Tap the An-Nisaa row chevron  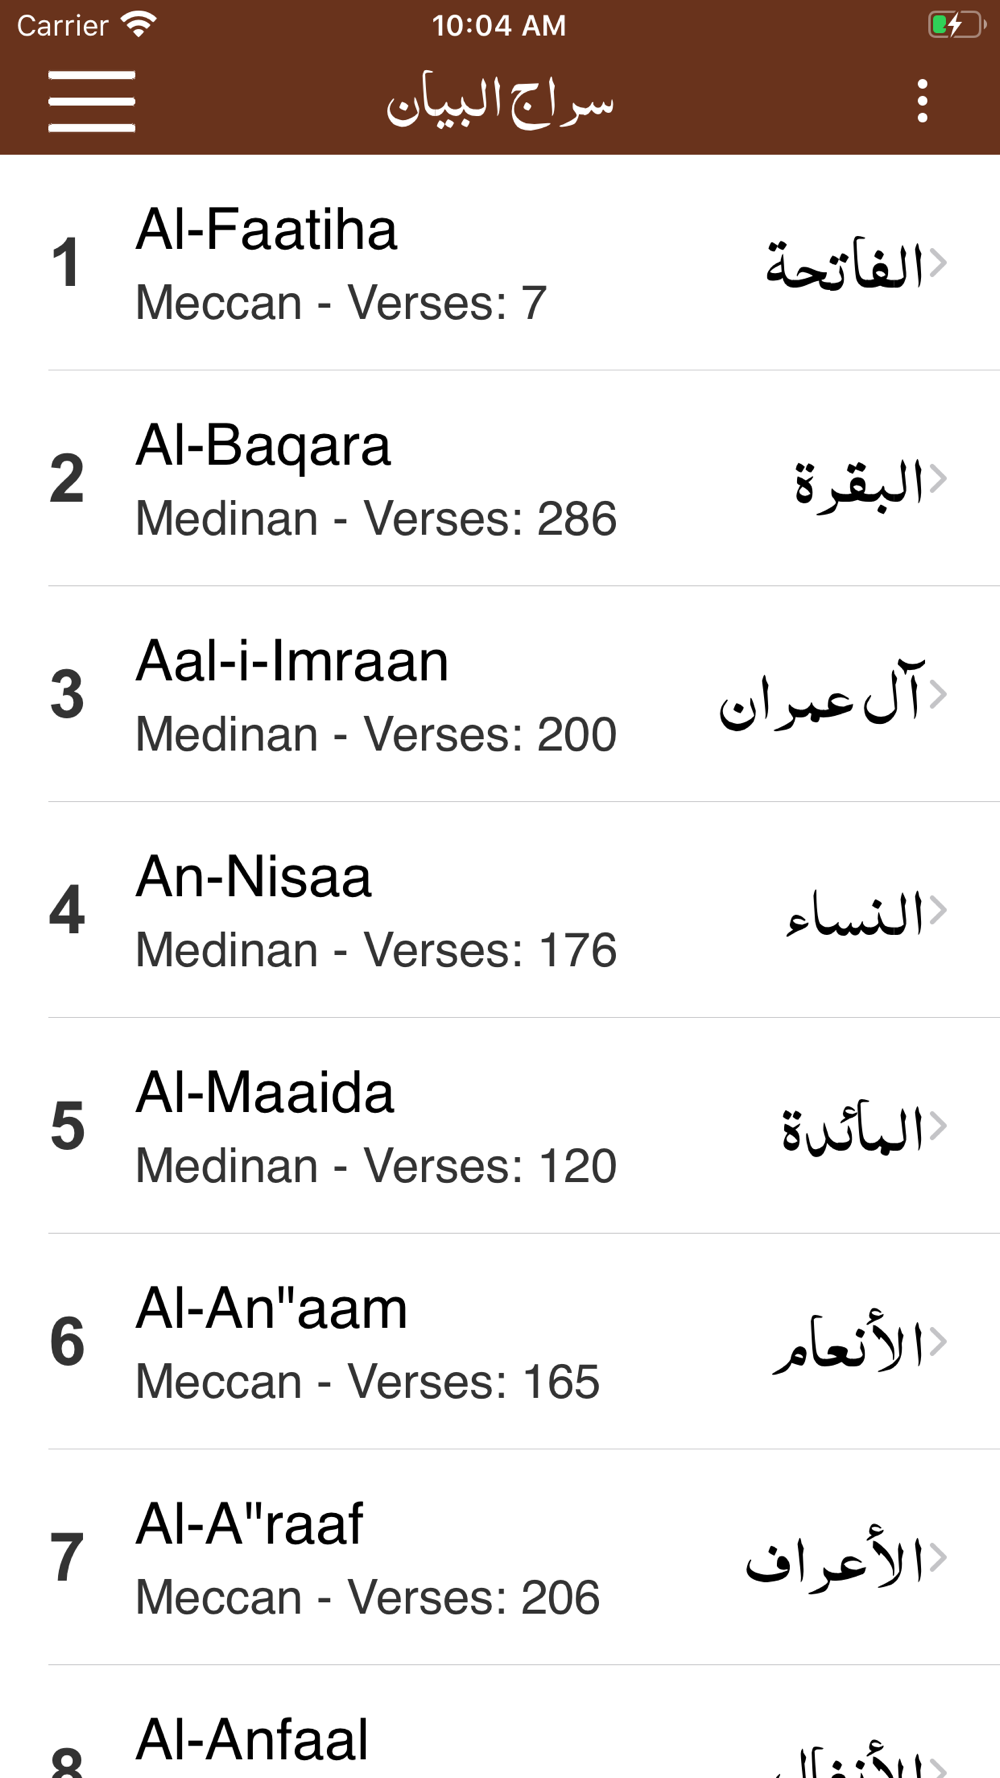(938, 910)
